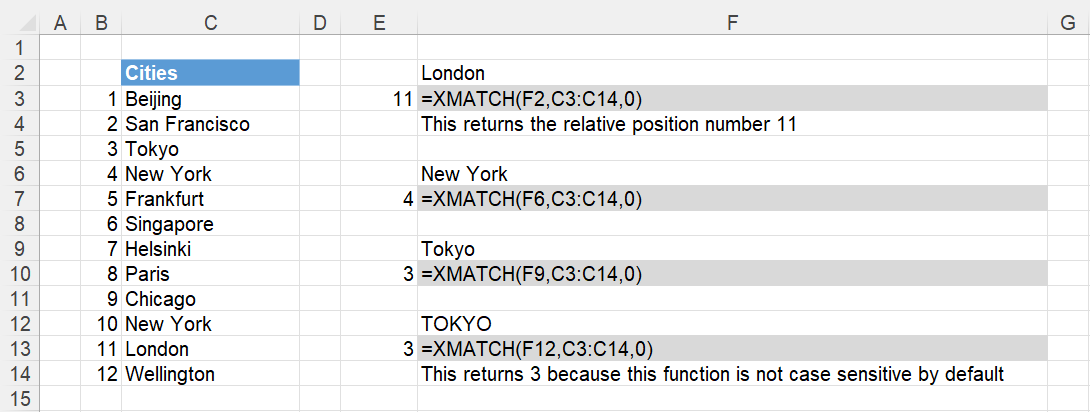Select the cell containing Beijing
The width and height of the screenshot is (1090, 412).
pos(211,99)
